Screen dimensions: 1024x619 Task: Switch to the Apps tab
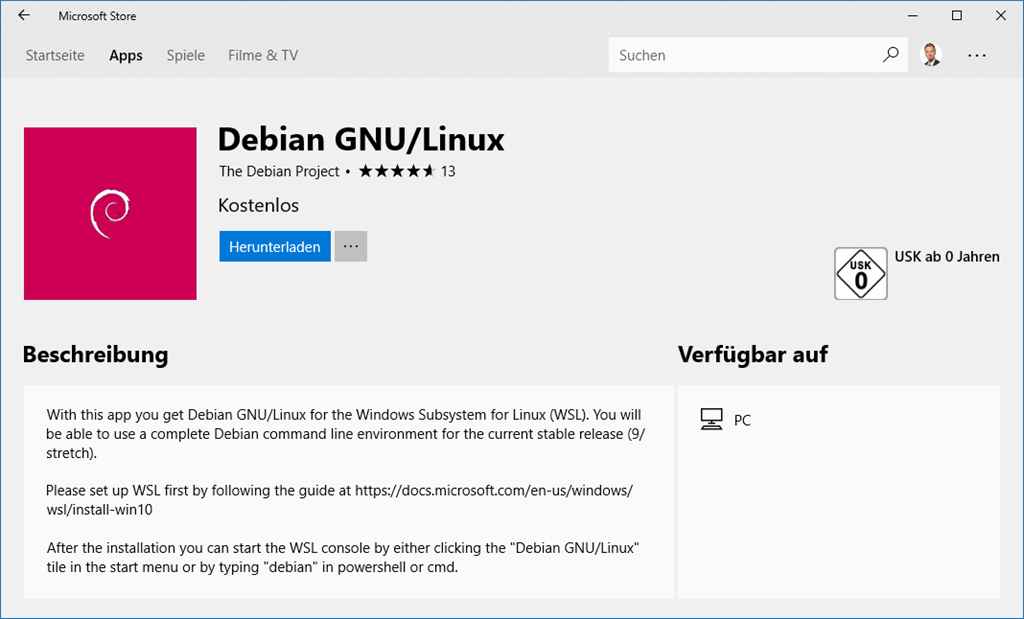(x=126, y=55)
